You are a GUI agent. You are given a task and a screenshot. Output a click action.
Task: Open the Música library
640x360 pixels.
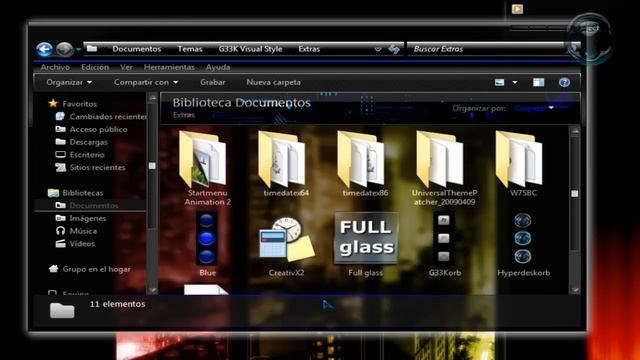coord(76,231)
